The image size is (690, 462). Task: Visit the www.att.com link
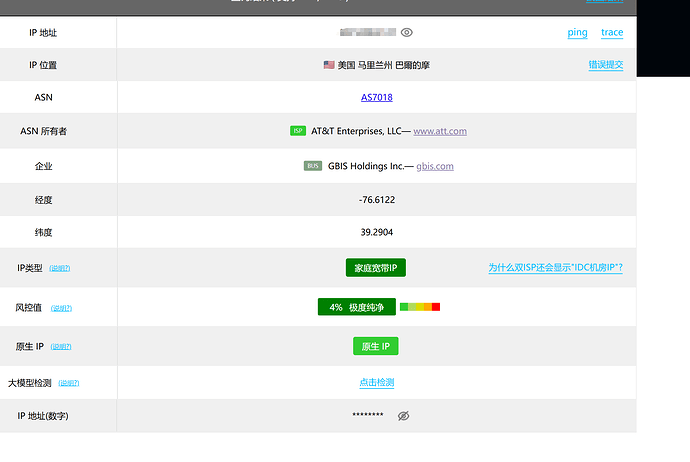coord(440,131)
